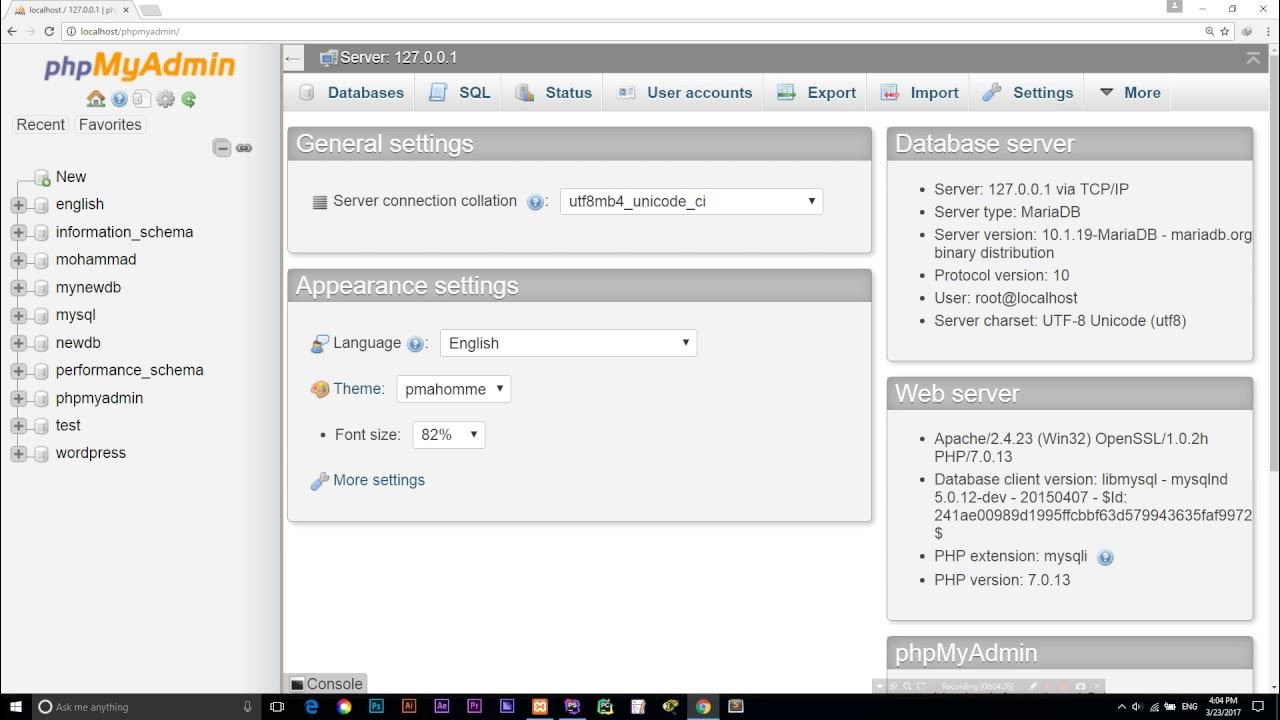This screenshot has height=720, width=1280.
Task: Select the phpmyadmin database name in tree
Action: pos(99,398)
